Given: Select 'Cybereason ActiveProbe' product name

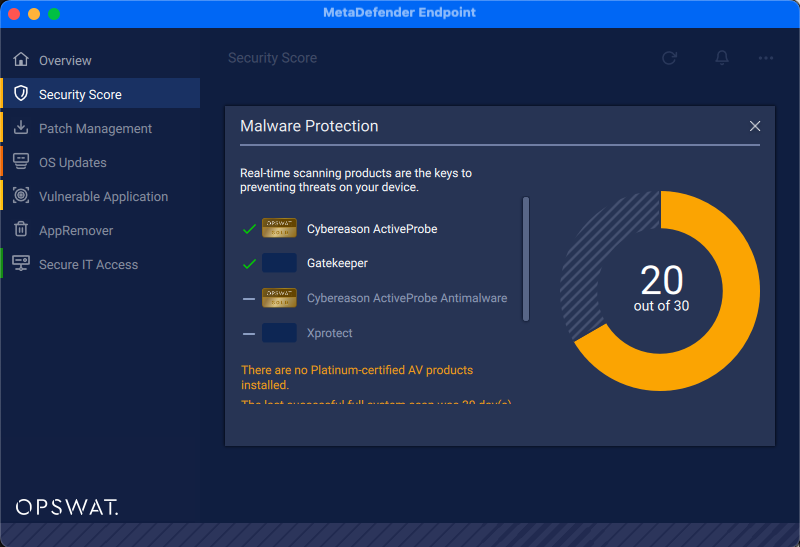Looking at the screenshot, I should tap(372, 229).
